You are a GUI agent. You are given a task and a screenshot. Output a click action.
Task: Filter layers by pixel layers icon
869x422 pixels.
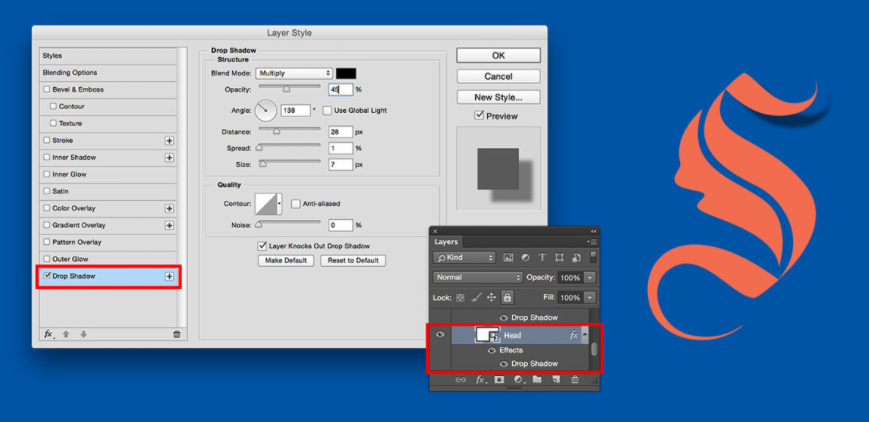508,258
